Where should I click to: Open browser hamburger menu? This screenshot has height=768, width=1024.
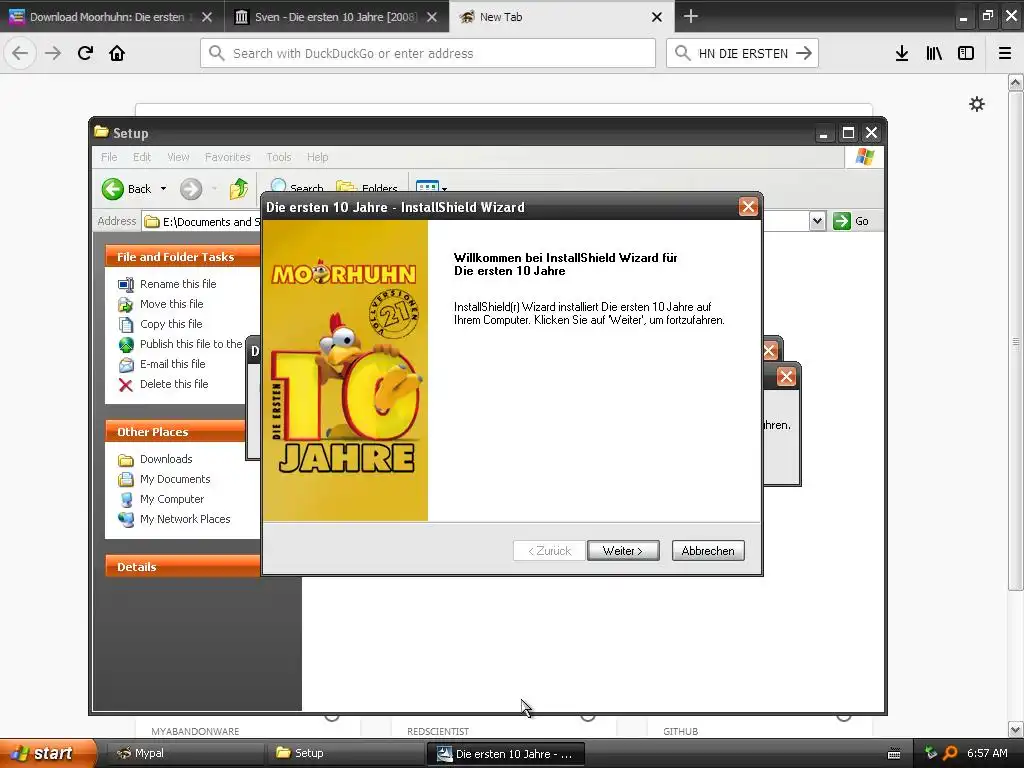(1005, 53)
